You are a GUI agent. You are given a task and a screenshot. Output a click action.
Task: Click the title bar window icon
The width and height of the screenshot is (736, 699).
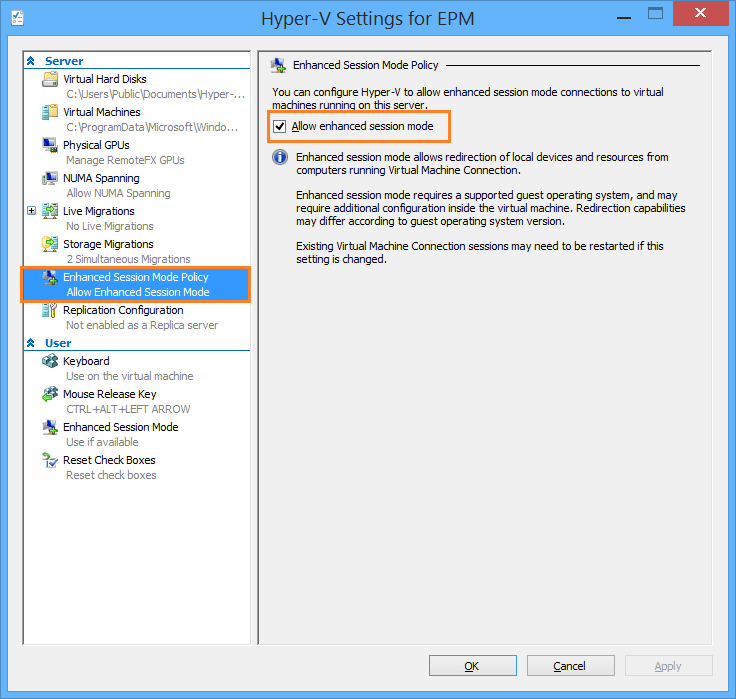coord(18,18)
